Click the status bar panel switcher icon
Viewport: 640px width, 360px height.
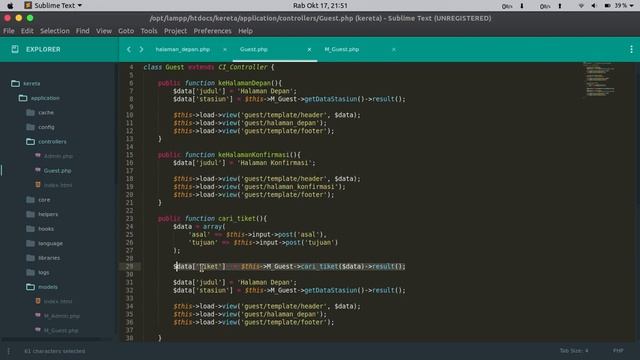coord(9,351)
